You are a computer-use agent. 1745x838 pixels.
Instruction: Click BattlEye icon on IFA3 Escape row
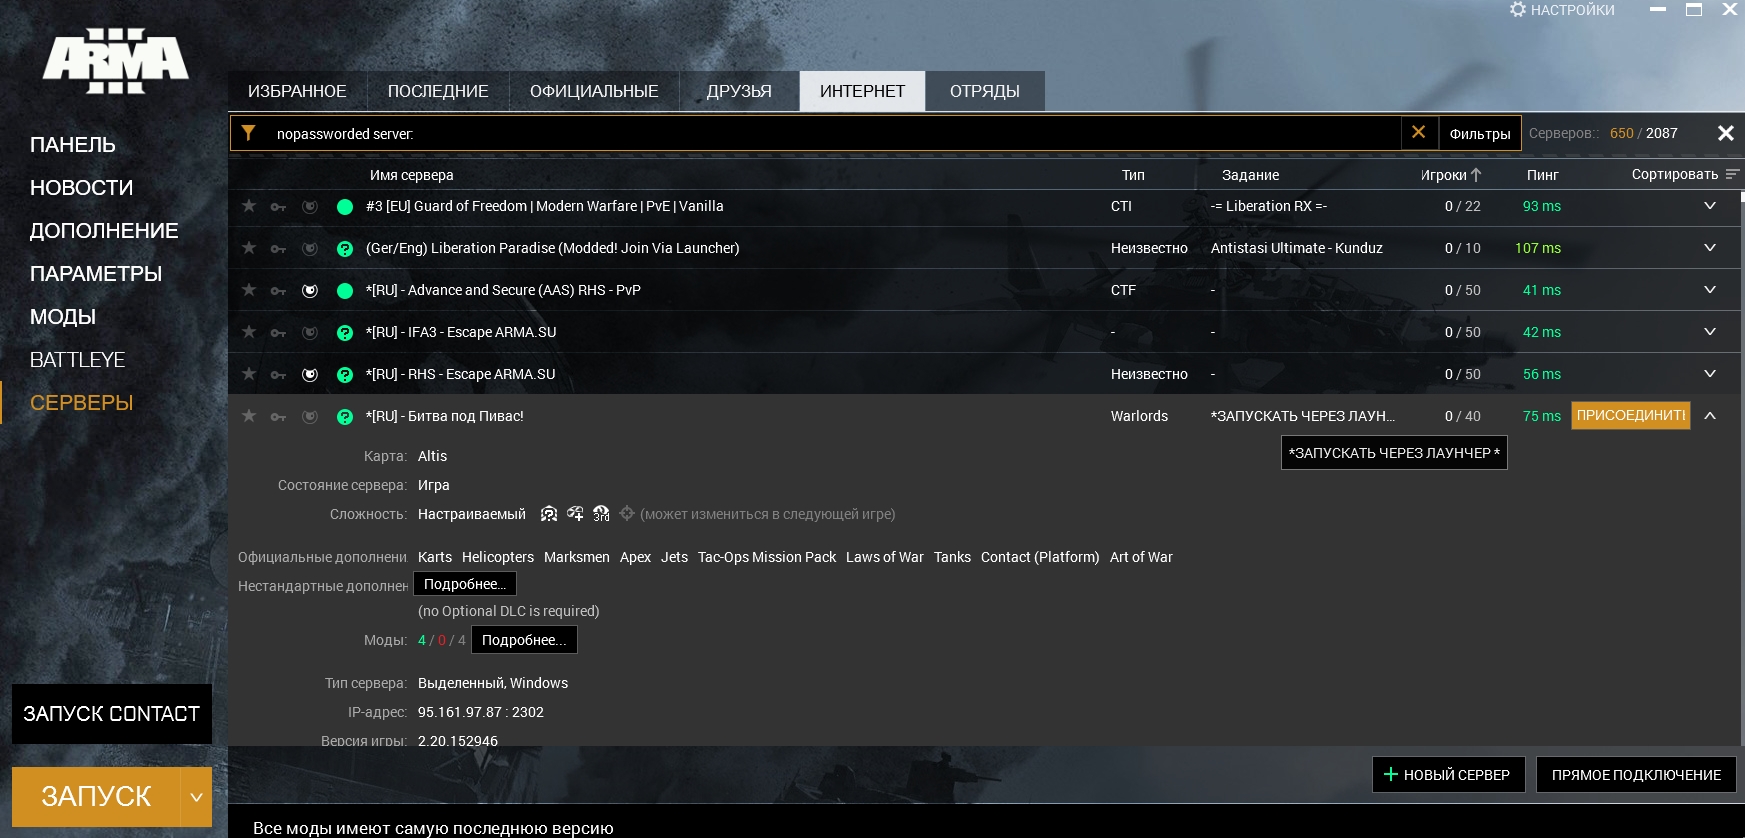[310, 333]
